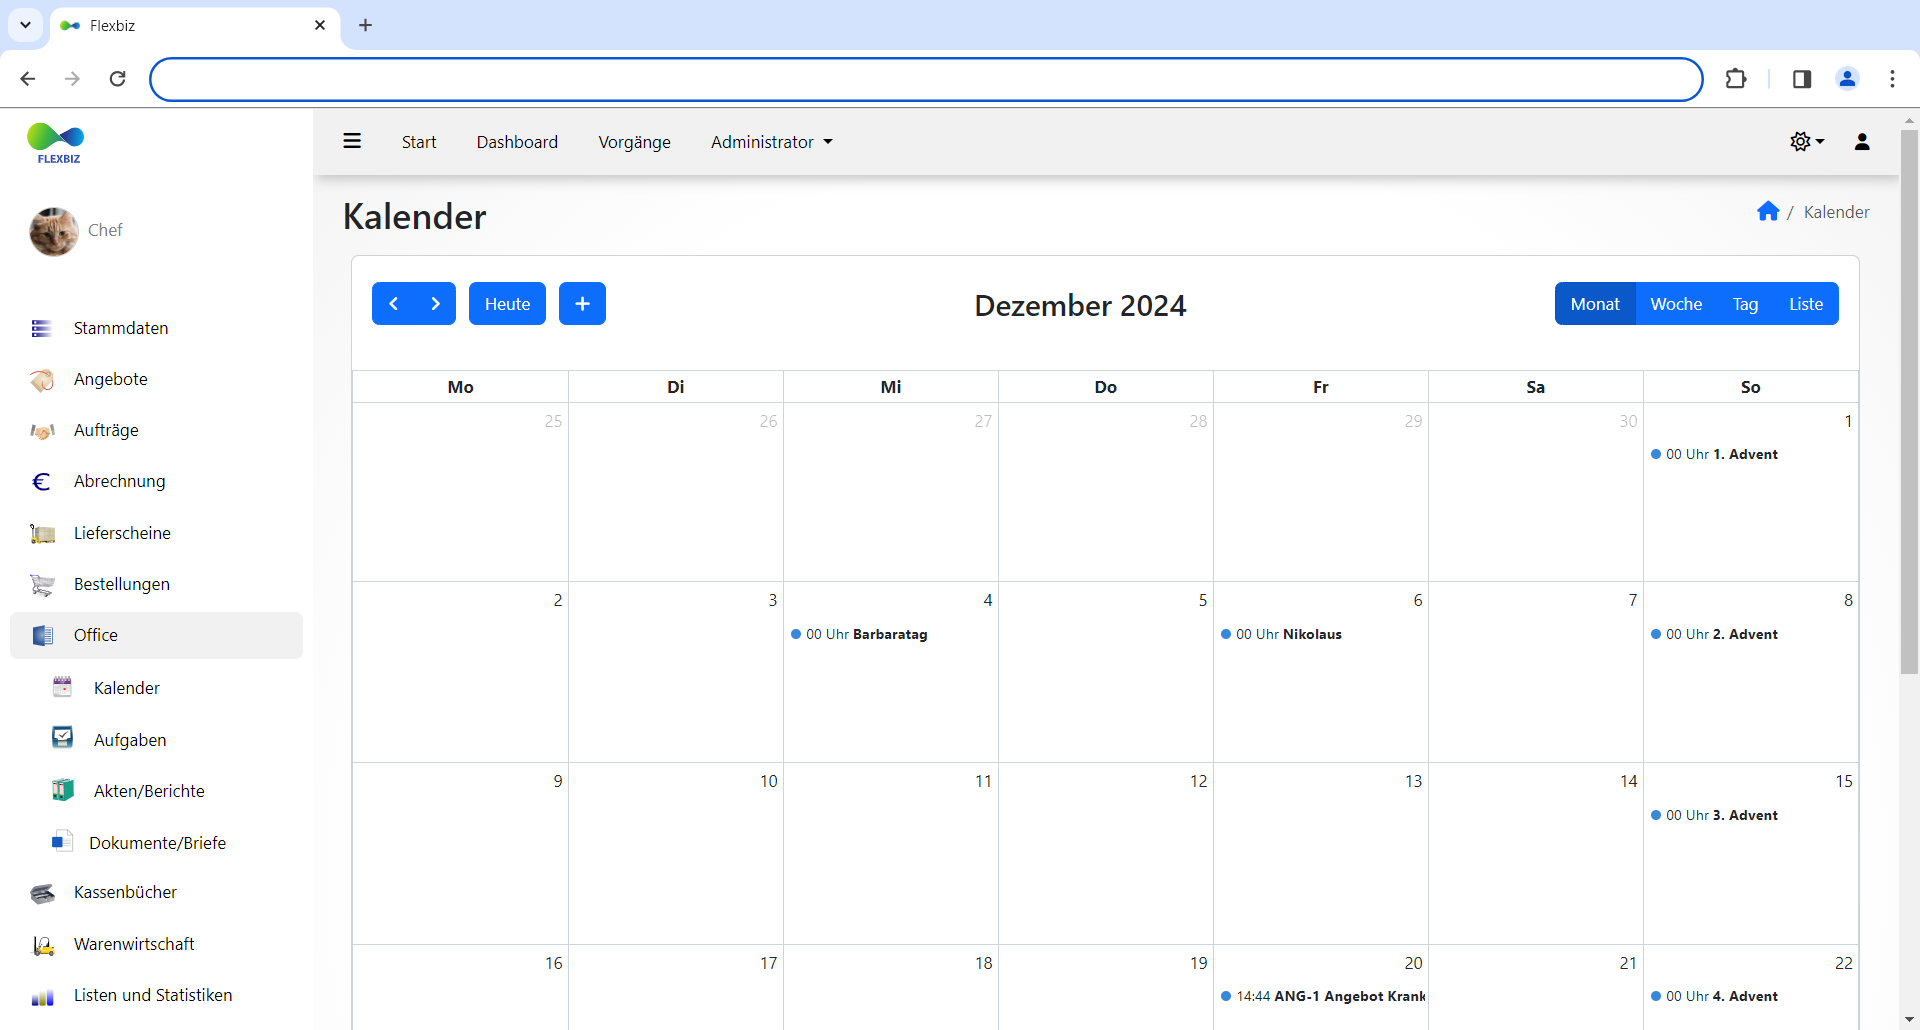This screenshot has height=1030, width=1920.
Task: Open the Dokumente/Briefe sidebar link
Action: (x=157, y=843)
